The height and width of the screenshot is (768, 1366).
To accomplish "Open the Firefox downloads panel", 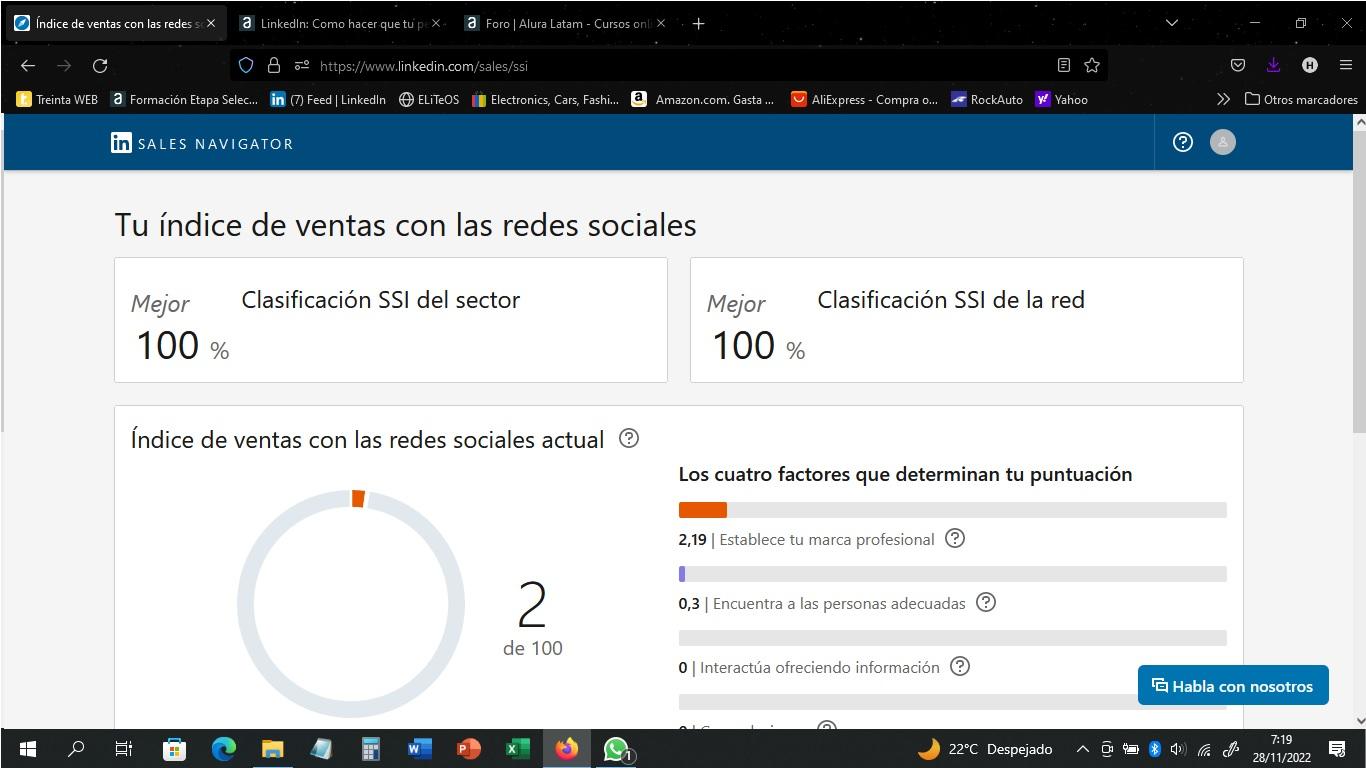I will 1273,65.
